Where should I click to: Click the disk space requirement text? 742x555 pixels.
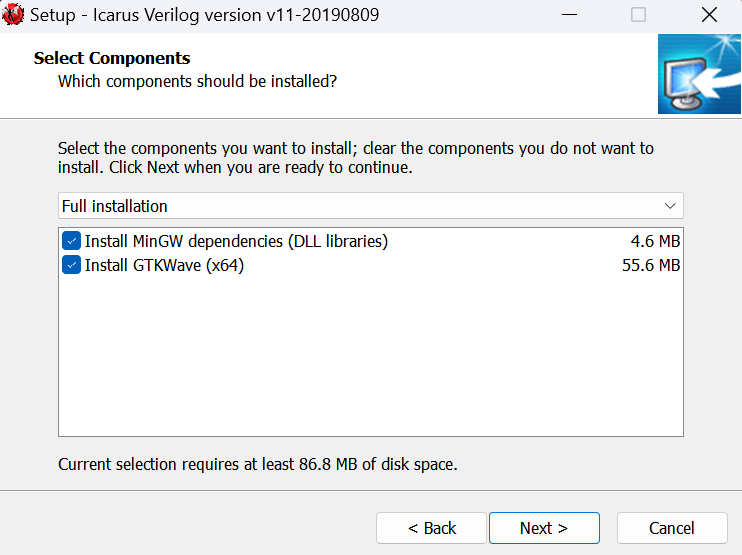point(257,464)
